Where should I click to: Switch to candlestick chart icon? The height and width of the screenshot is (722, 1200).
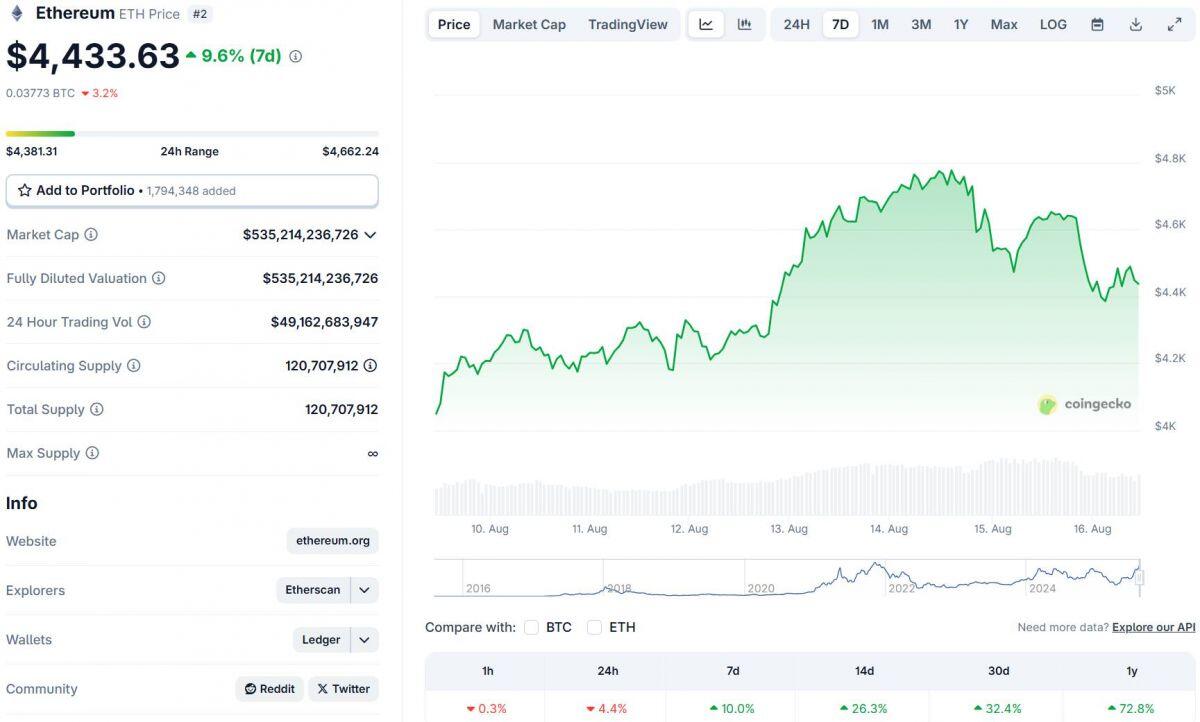(744, 23)
